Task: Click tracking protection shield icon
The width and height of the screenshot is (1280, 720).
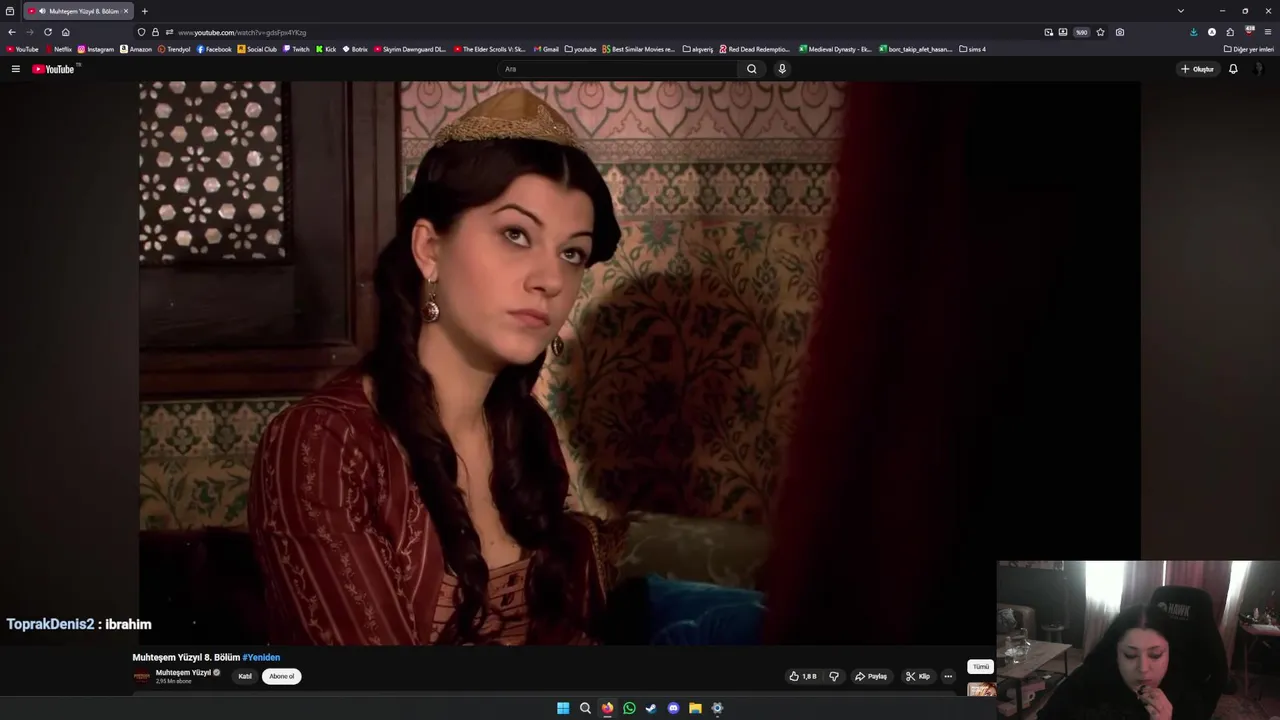Action: (141, 32)
